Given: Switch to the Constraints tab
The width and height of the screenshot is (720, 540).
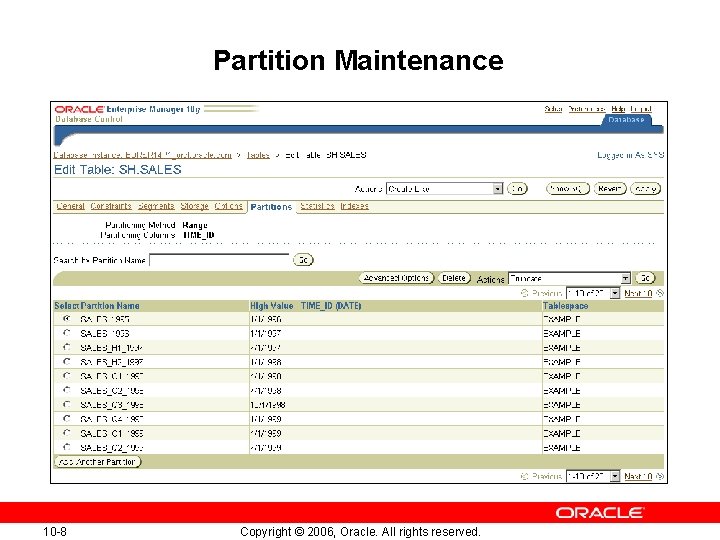Looking at the screenshot, I should point(111,206).
